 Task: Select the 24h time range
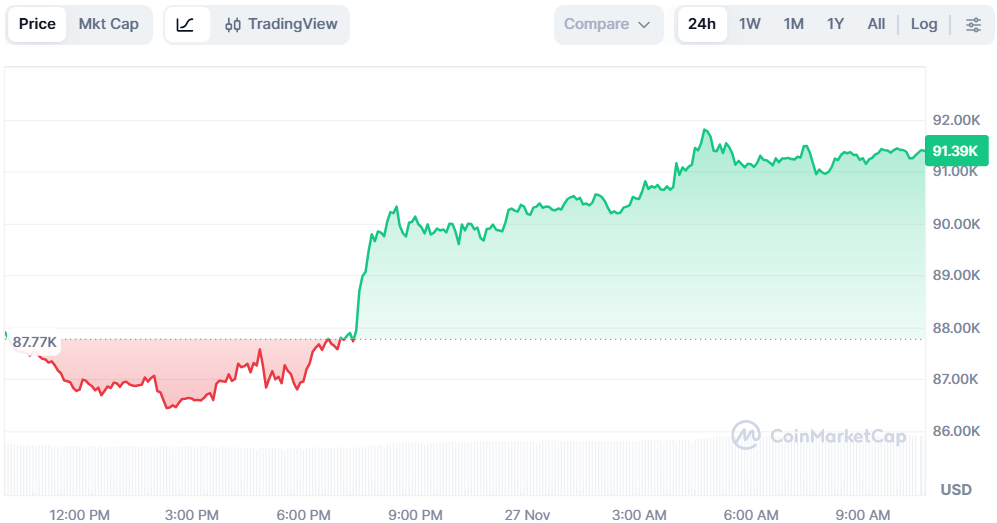(x=702, y=24)
